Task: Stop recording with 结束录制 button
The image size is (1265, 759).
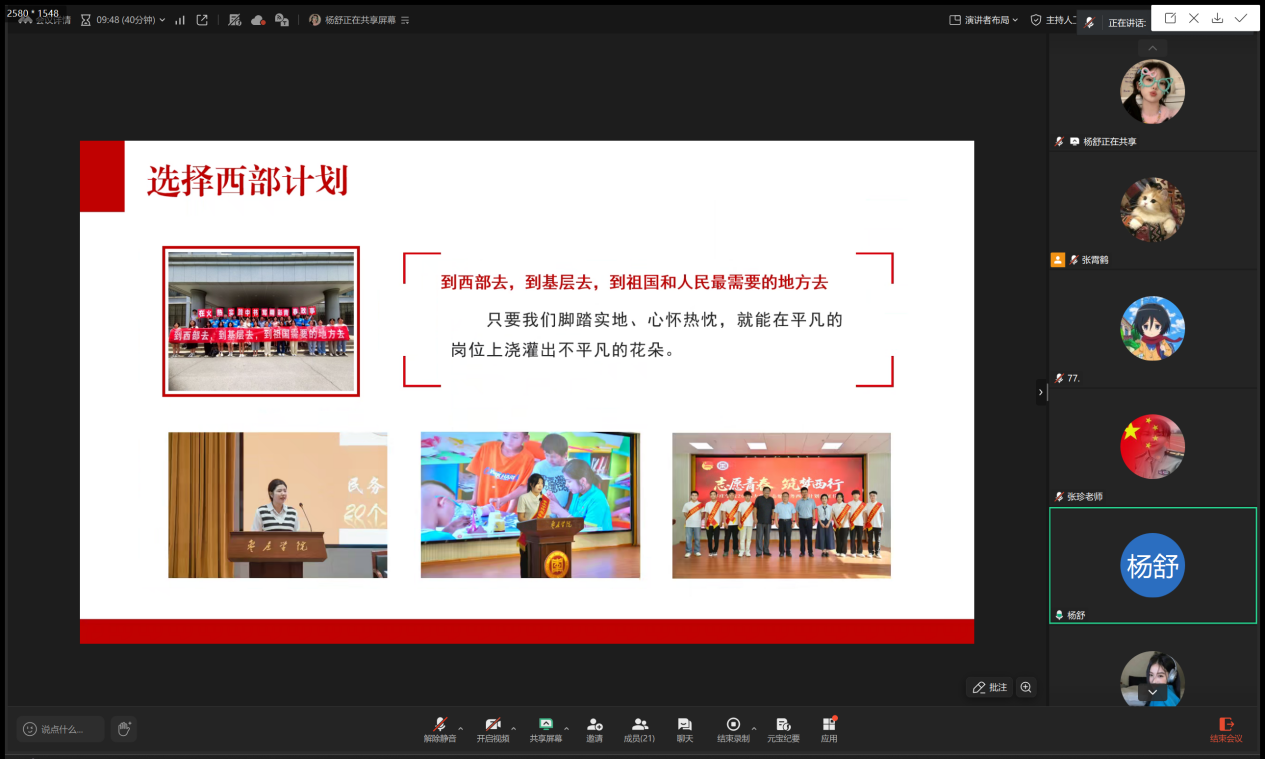Action: click(x=733, y=729)
